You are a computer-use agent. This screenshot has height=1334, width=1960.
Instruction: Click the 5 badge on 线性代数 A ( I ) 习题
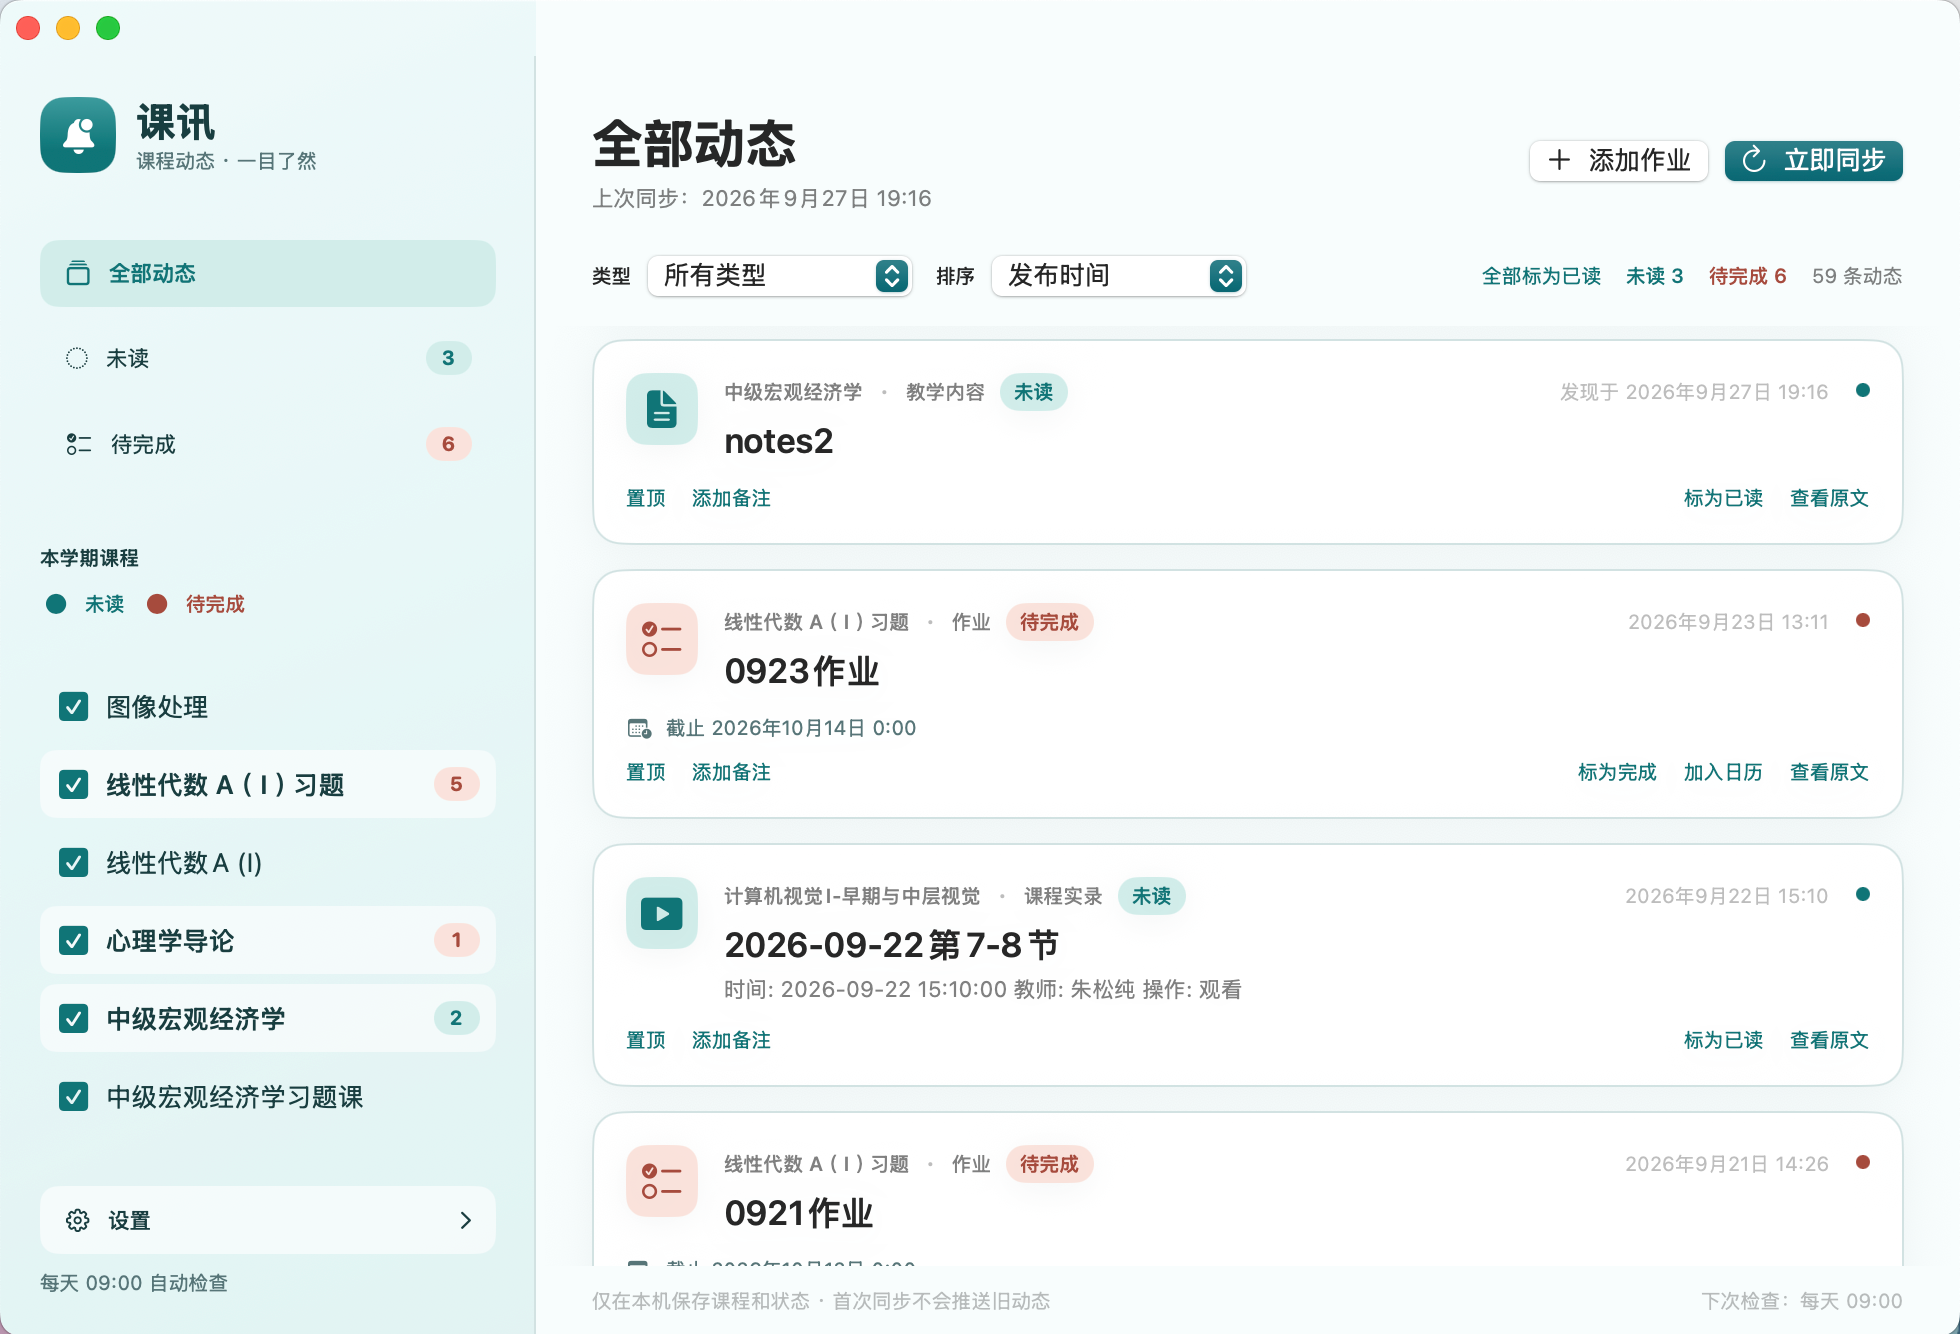[x=456, y=784]
